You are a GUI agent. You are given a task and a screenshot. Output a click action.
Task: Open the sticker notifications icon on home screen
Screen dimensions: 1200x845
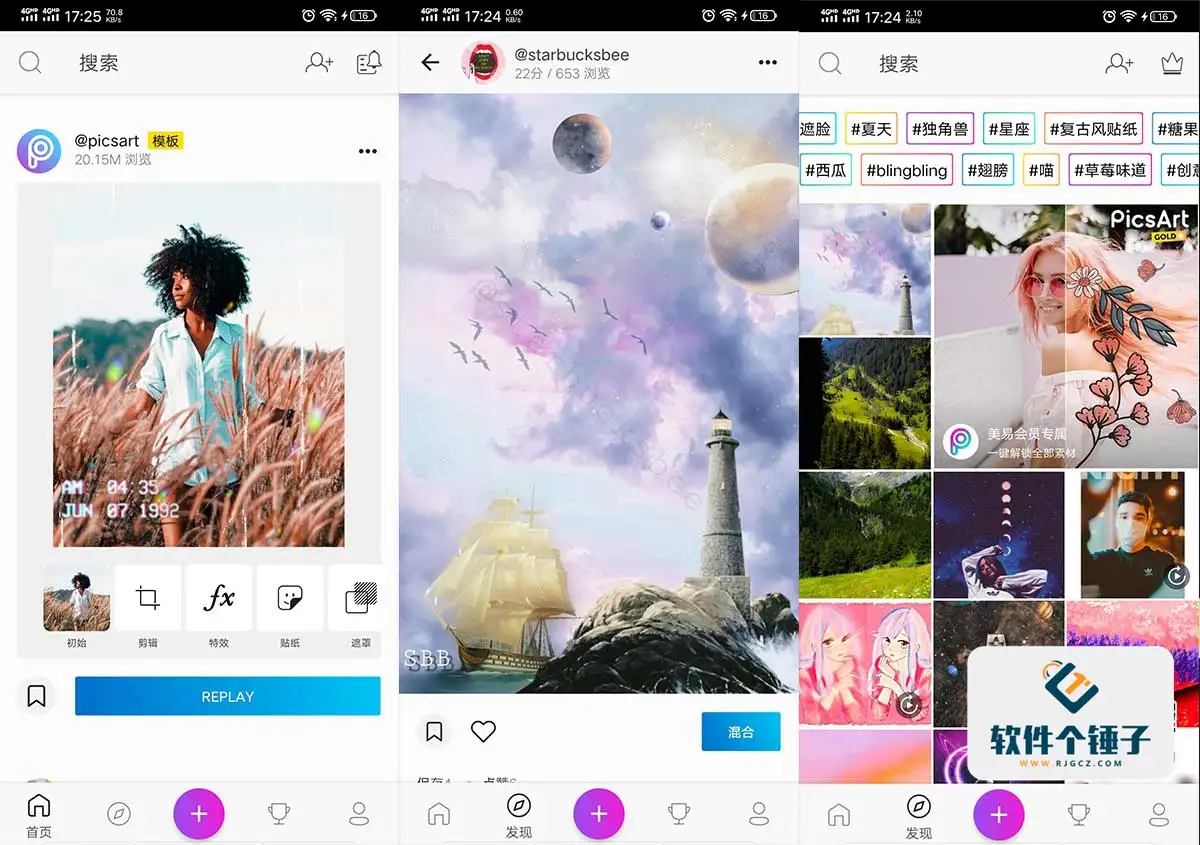(x=369, y=62)
